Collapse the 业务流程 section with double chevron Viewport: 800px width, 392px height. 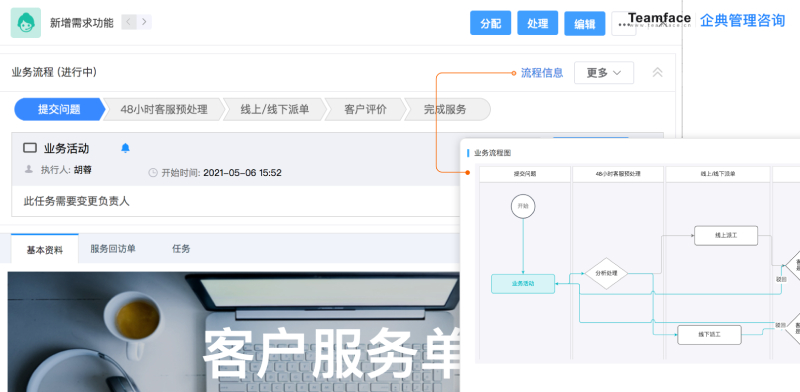pos(657,72)
